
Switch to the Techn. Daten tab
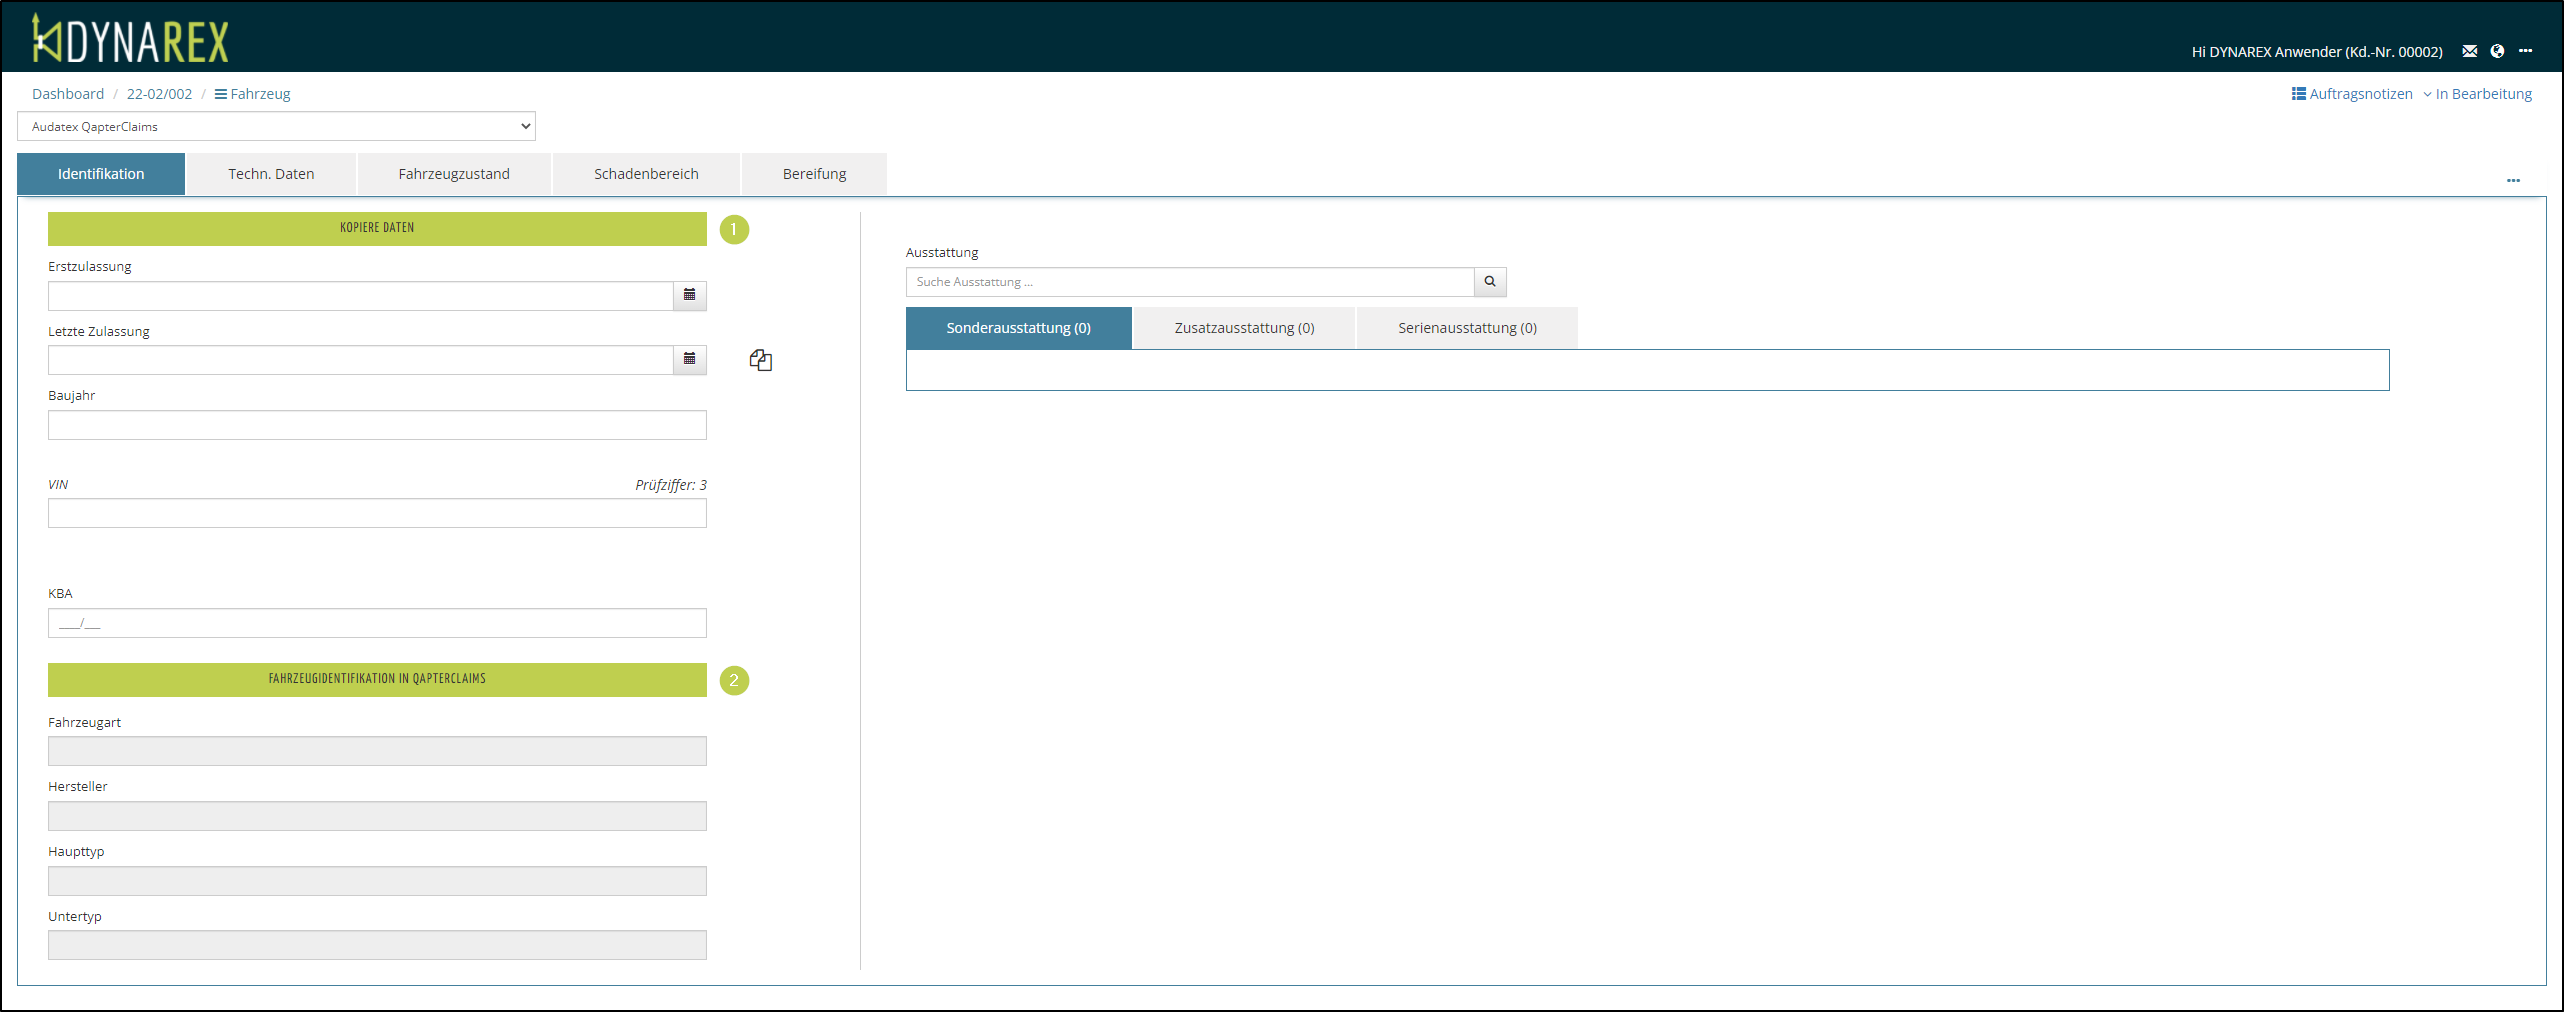(x=271, y=174)
